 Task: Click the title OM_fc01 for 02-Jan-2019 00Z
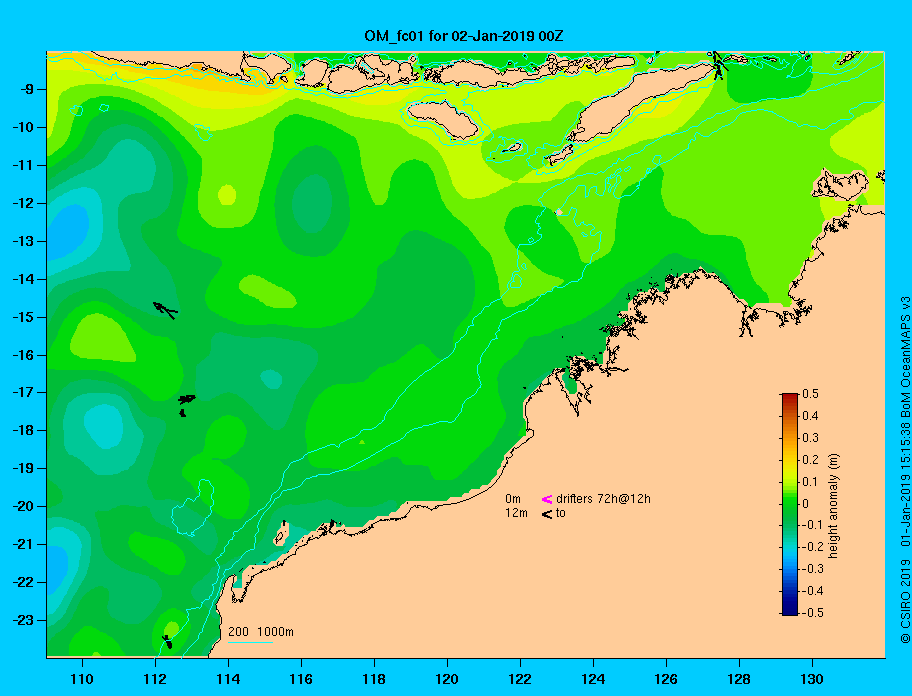coord(464,36)
